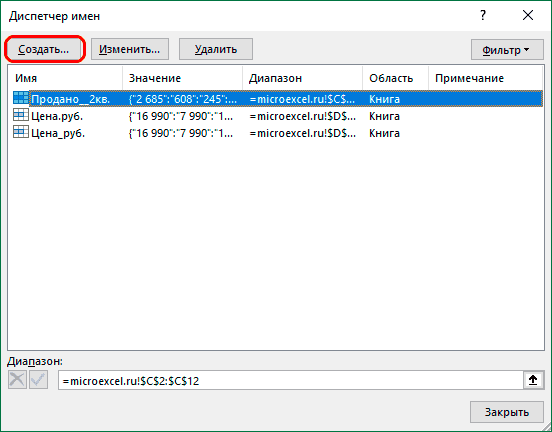Click the Цена_руб. range icon

[x=21, y=132]
